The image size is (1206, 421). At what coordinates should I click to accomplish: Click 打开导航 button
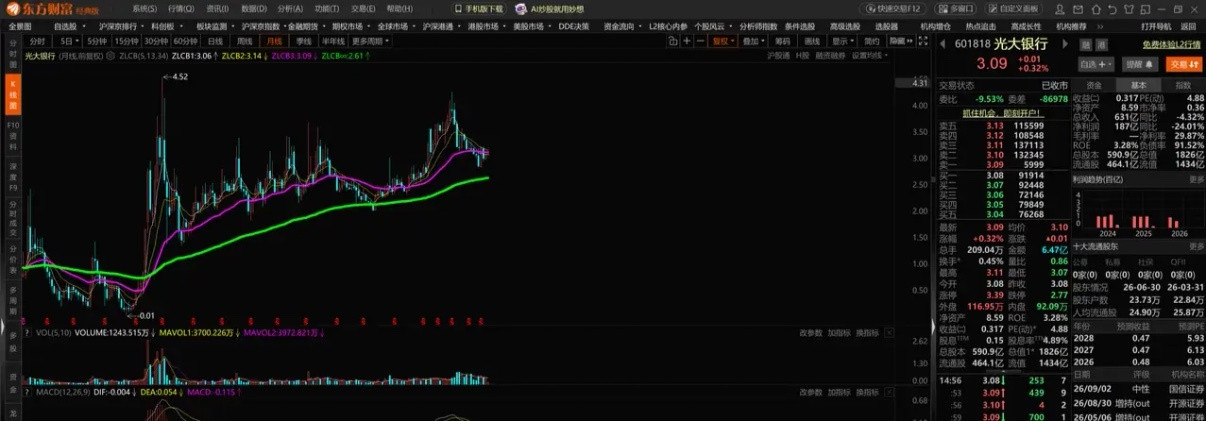click(1156, 26)
